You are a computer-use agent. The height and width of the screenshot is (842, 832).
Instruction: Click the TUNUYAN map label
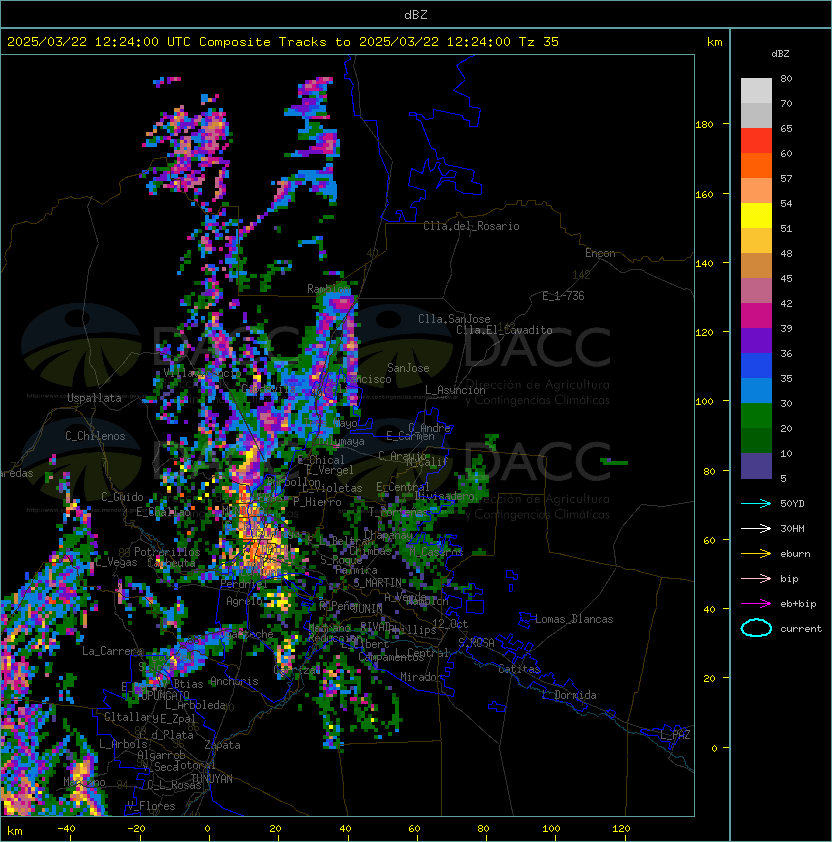click(x=212, y=779)
